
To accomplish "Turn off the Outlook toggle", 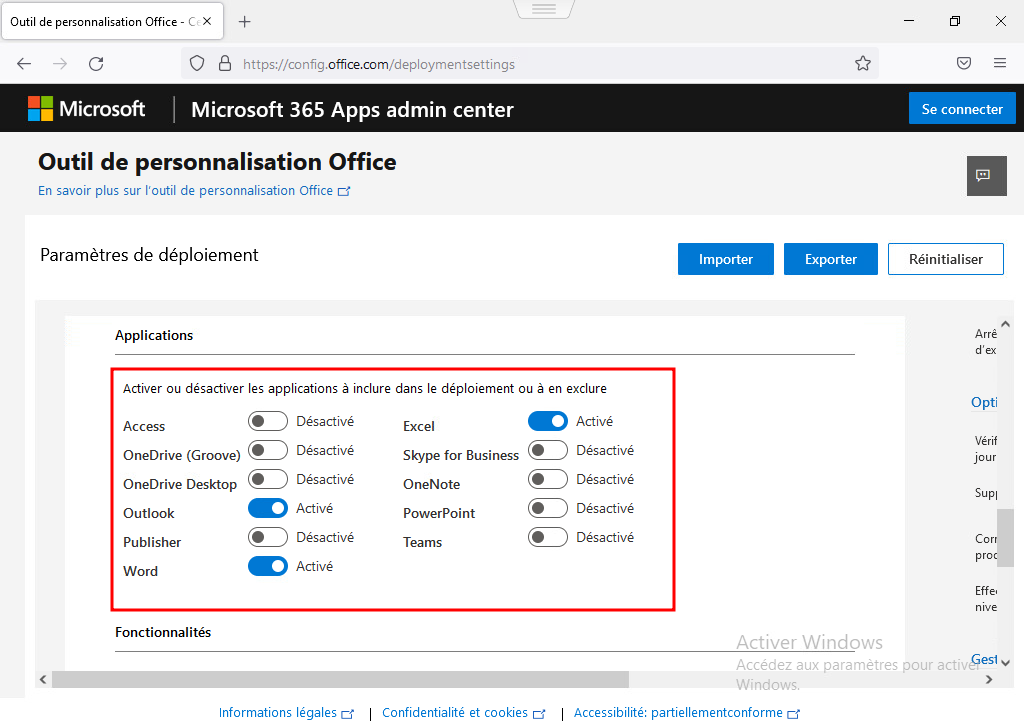I will (268, 509).
